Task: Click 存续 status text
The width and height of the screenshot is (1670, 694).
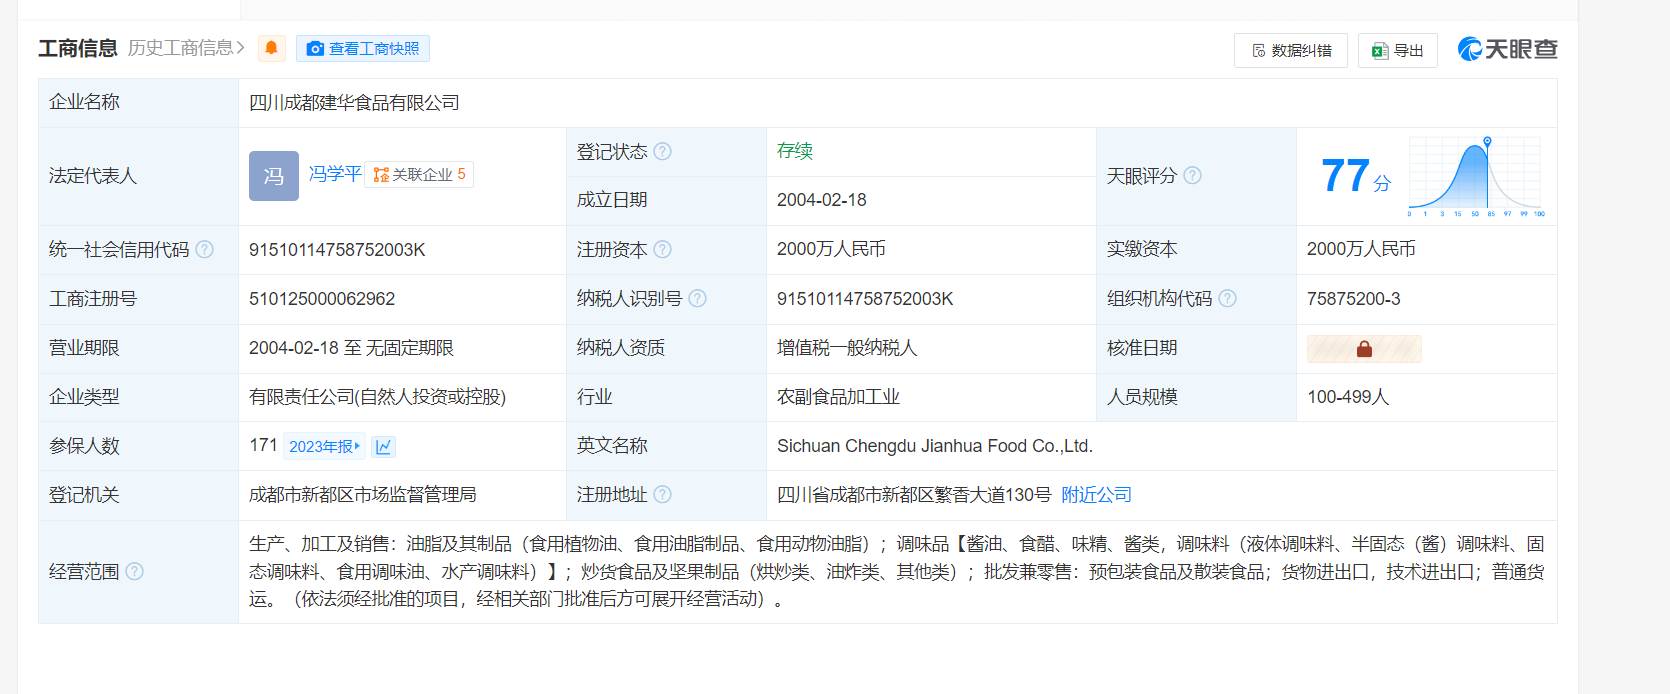Action: point(795,151)
